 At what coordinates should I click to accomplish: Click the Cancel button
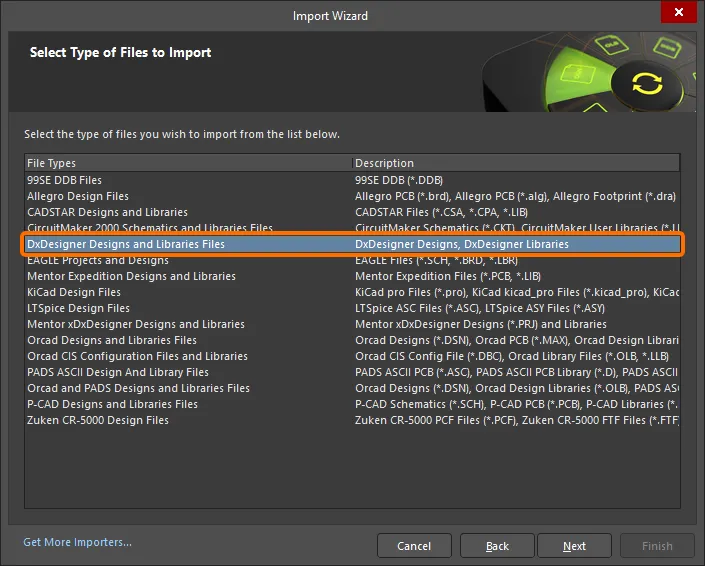414,546
